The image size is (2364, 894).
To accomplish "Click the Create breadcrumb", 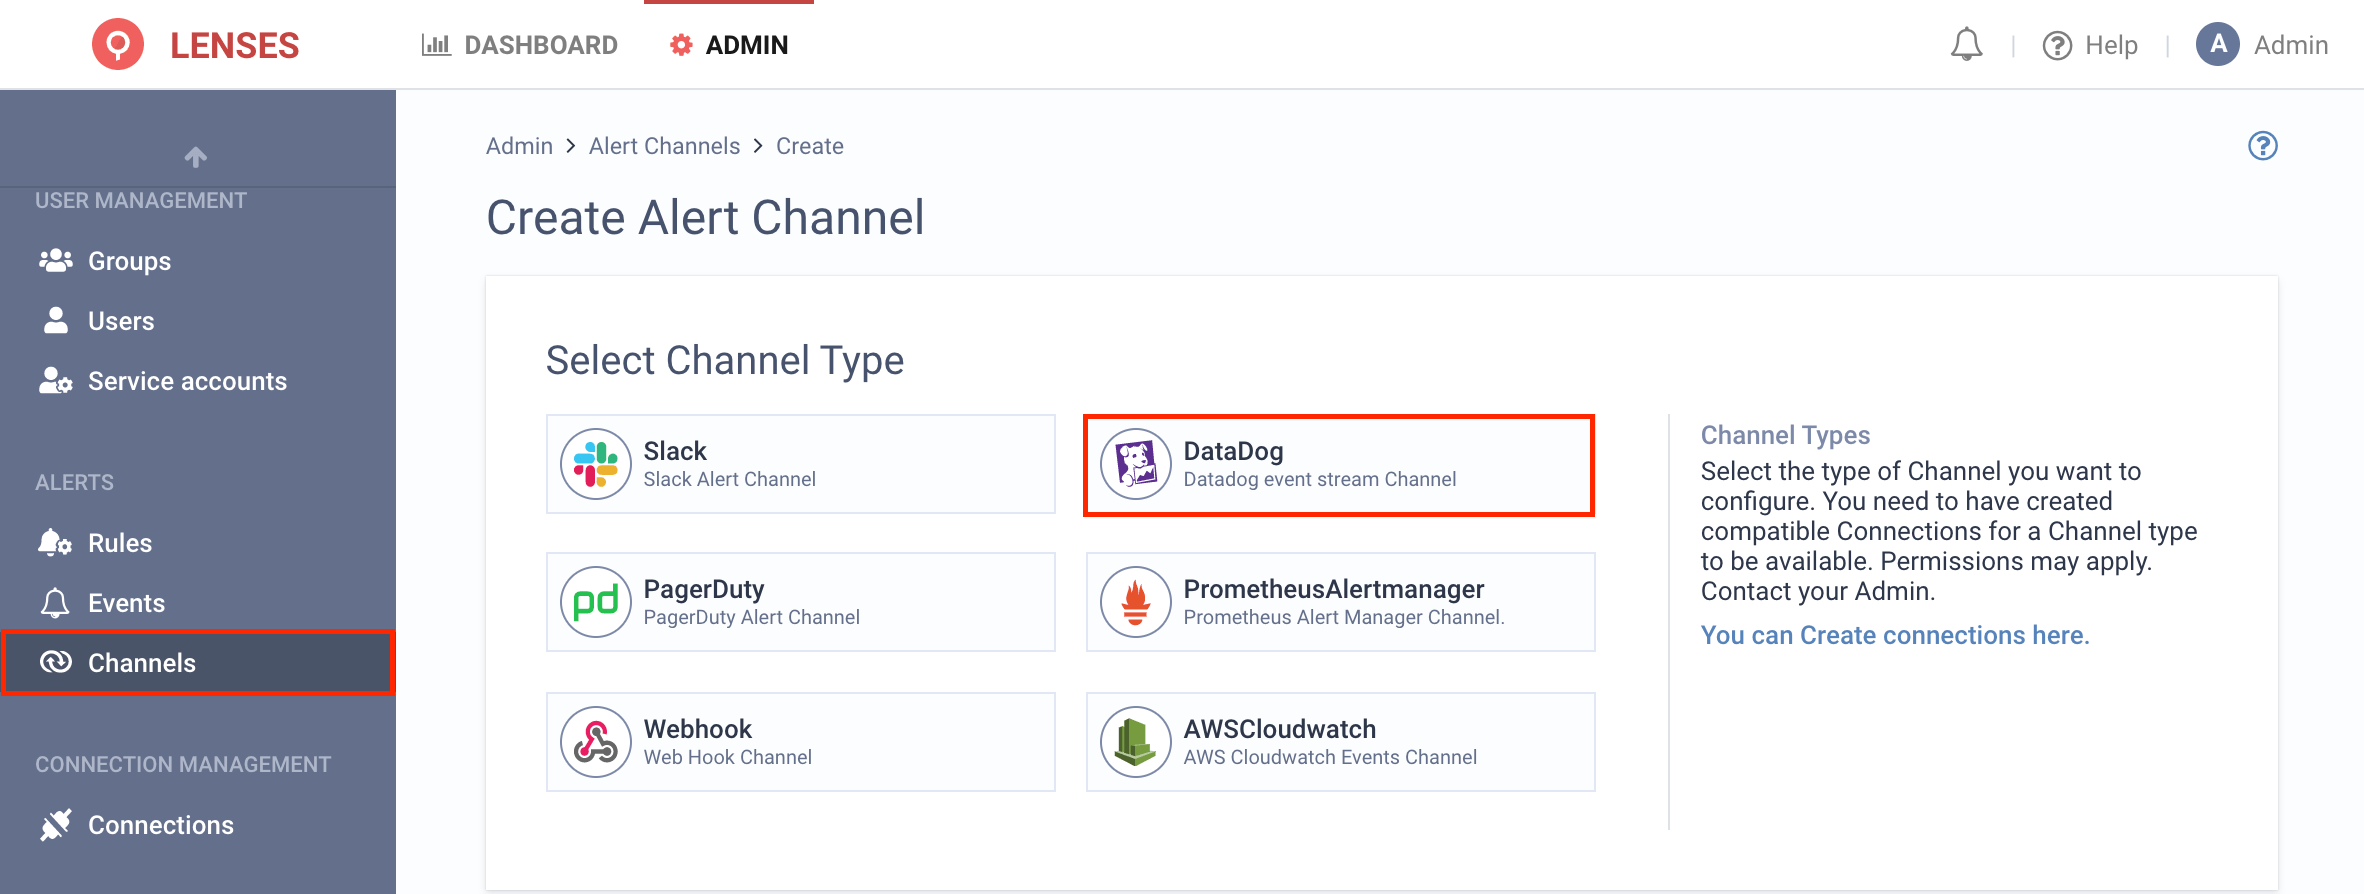I will coord(810,146).
